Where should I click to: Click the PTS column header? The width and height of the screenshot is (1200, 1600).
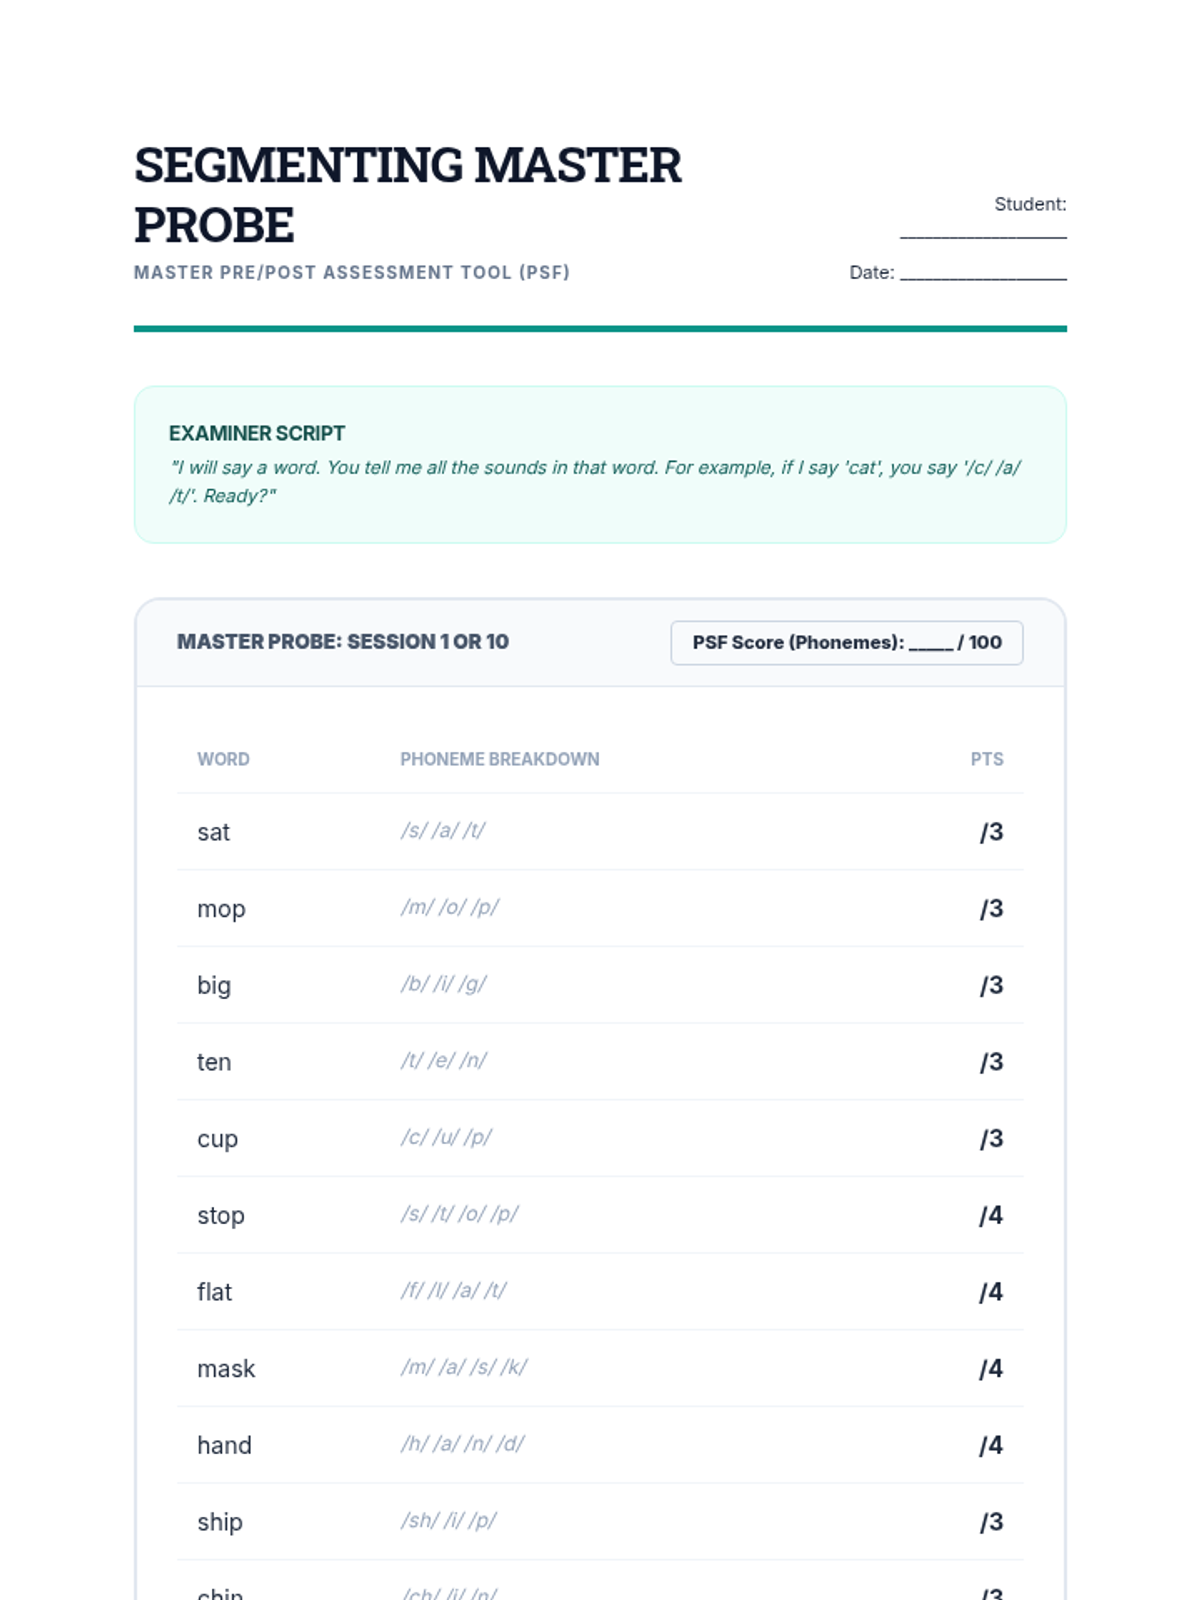pos(986,759)
